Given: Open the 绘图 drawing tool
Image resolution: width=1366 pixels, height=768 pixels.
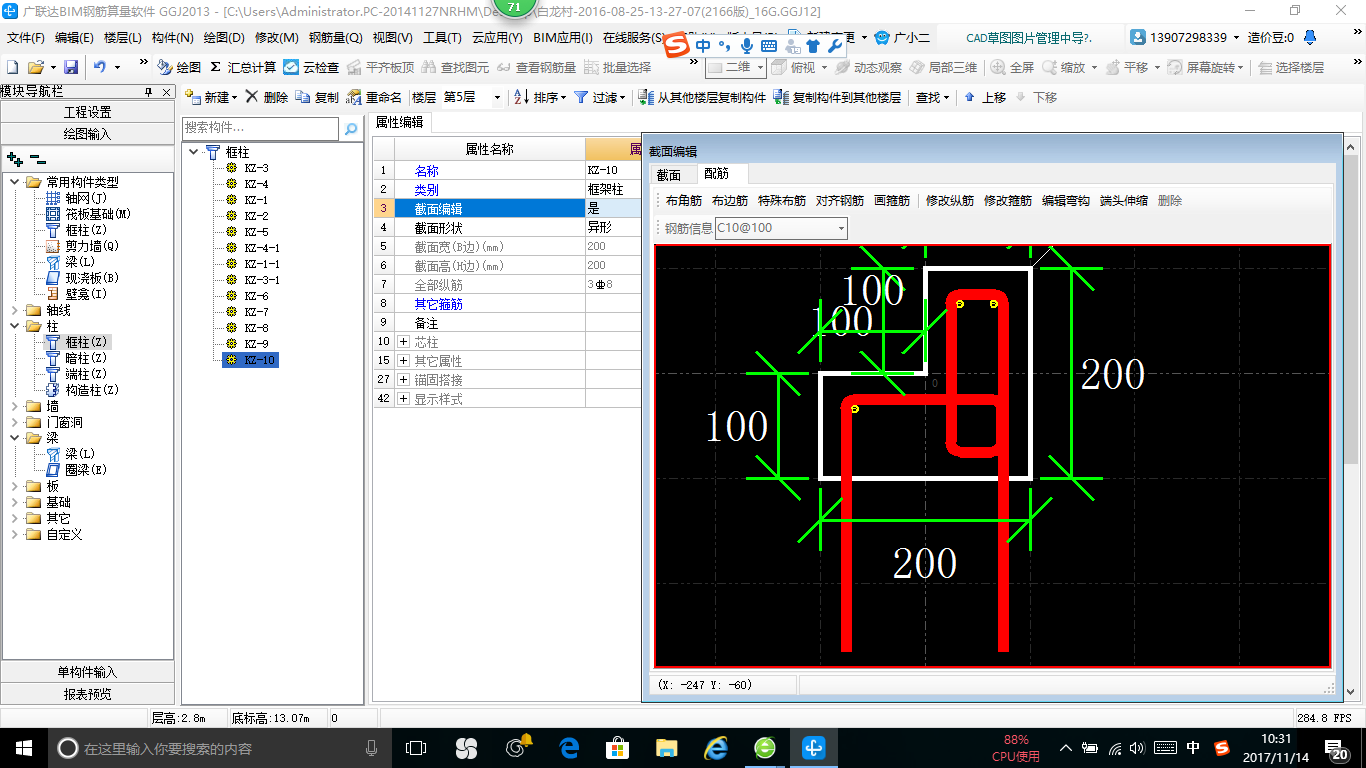Looking at the screenshot, I should tap(179, 67).
